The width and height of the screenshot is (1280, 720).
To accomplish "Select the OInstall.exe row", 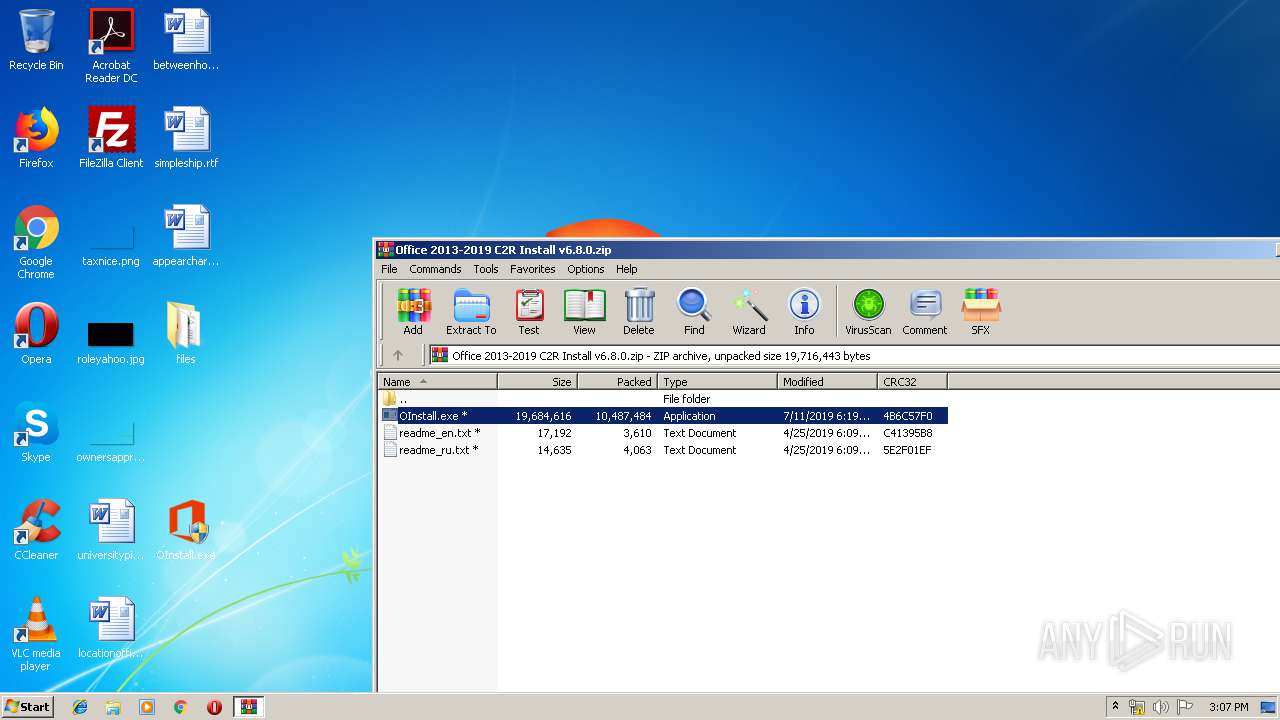I will 663,416.
